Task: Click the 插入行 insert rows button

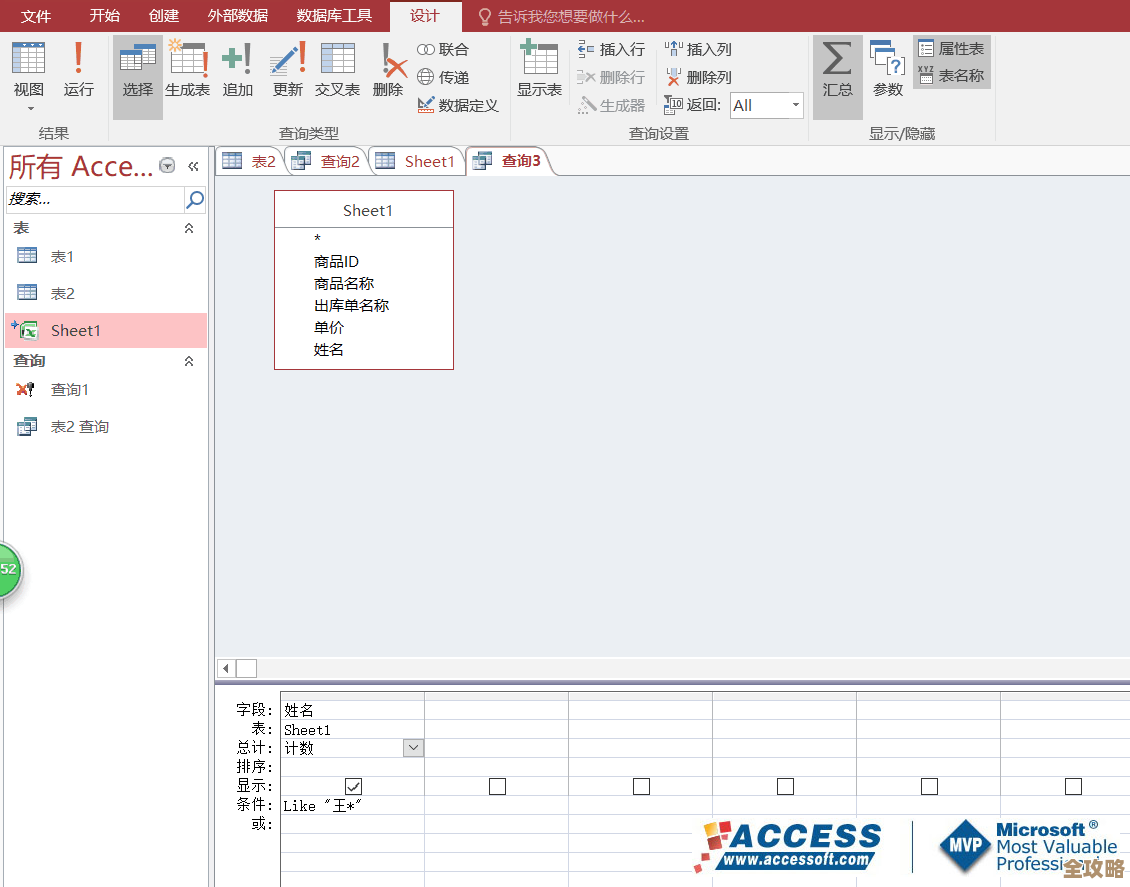Action: (x=610, y=48)
